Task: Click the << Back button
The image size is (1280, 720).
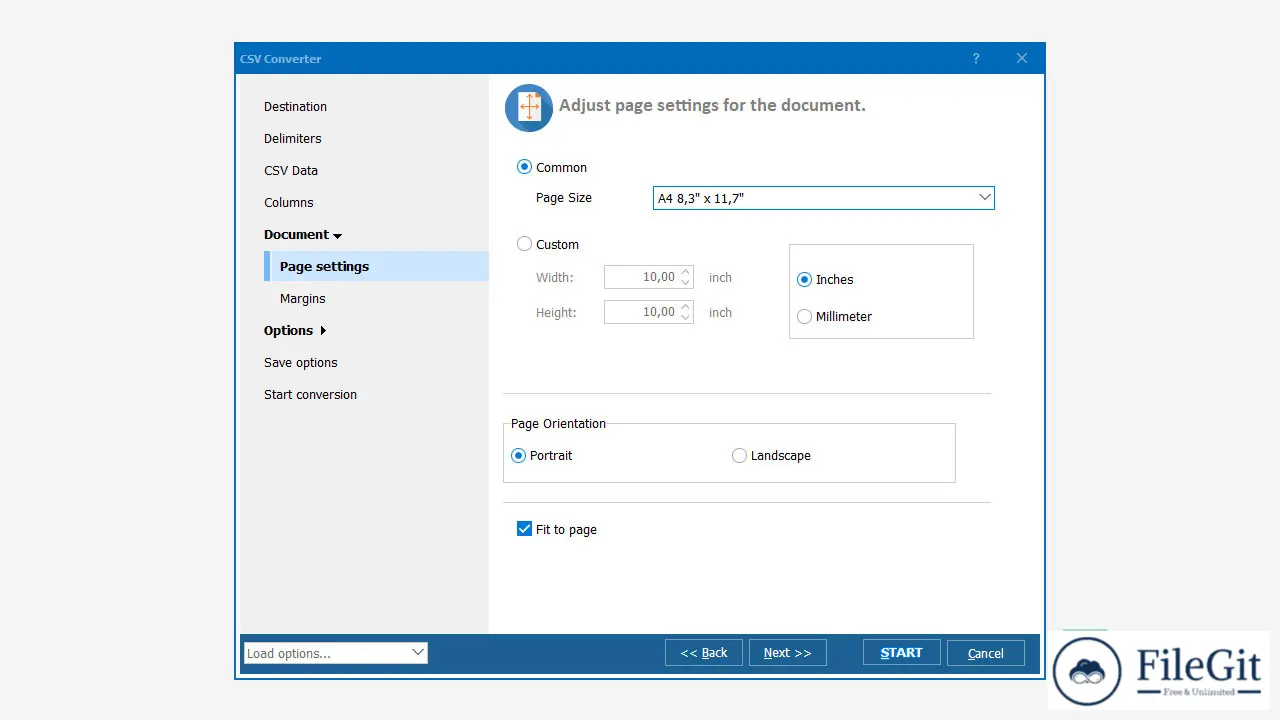Action: [x=704, y=653]
